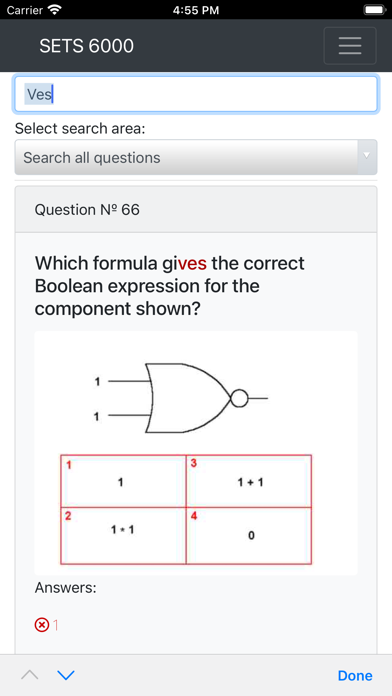Tap the up arrow previous-field icon

pos(30,675)
